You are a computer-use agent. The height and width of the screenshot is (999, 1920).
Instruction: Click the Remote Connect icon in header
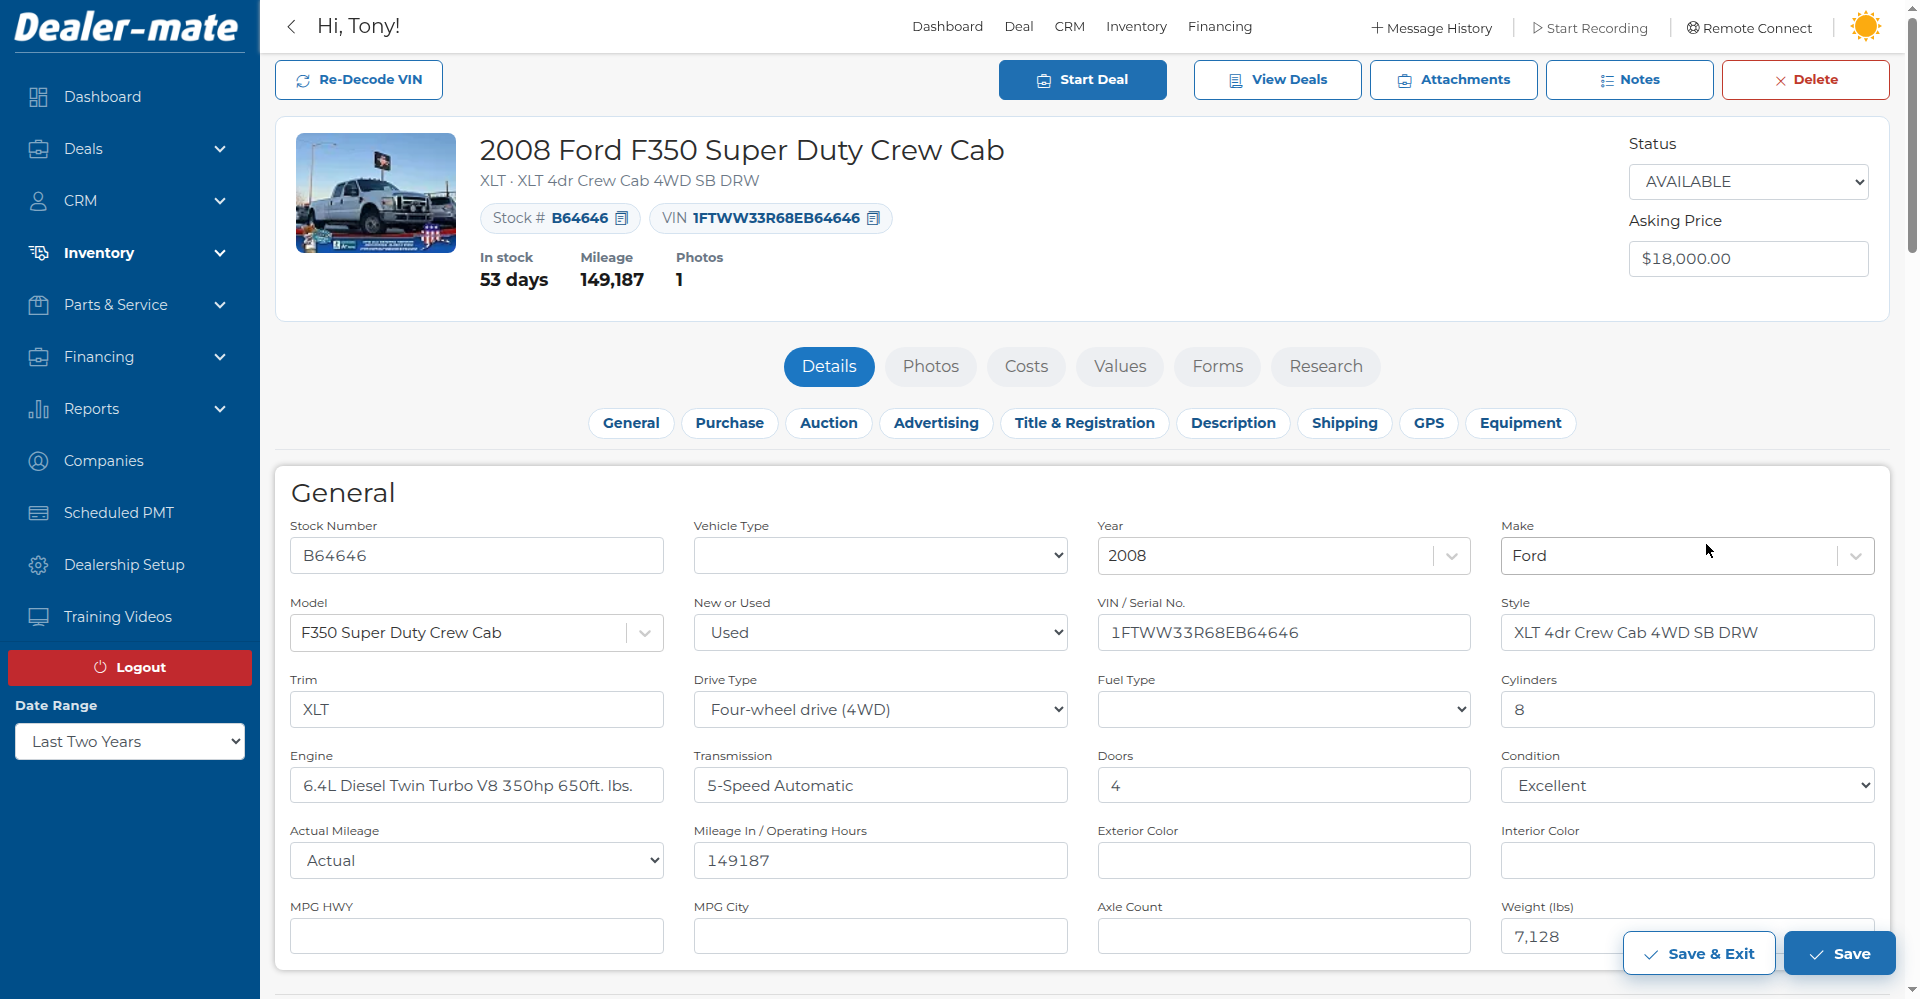tap(1693, 28)
